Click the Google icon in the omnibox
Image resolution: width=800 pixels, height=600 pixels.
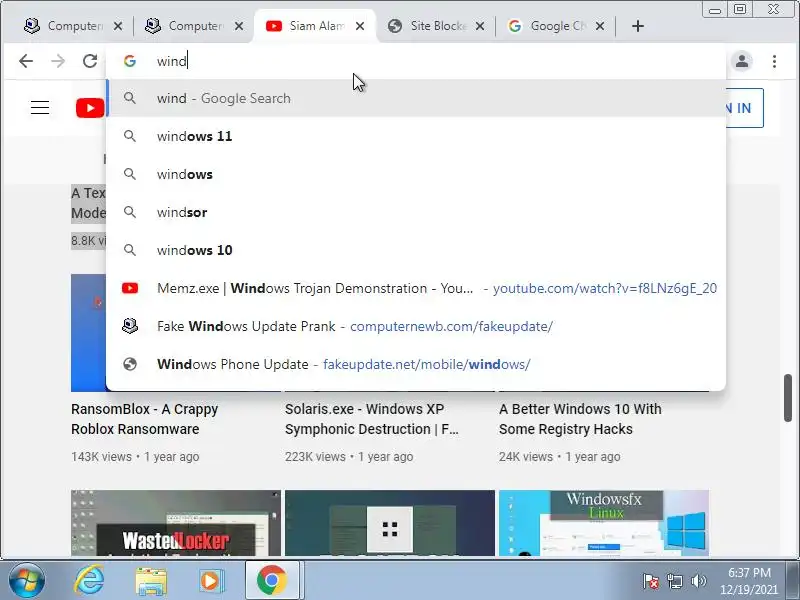tap(130, 61)
